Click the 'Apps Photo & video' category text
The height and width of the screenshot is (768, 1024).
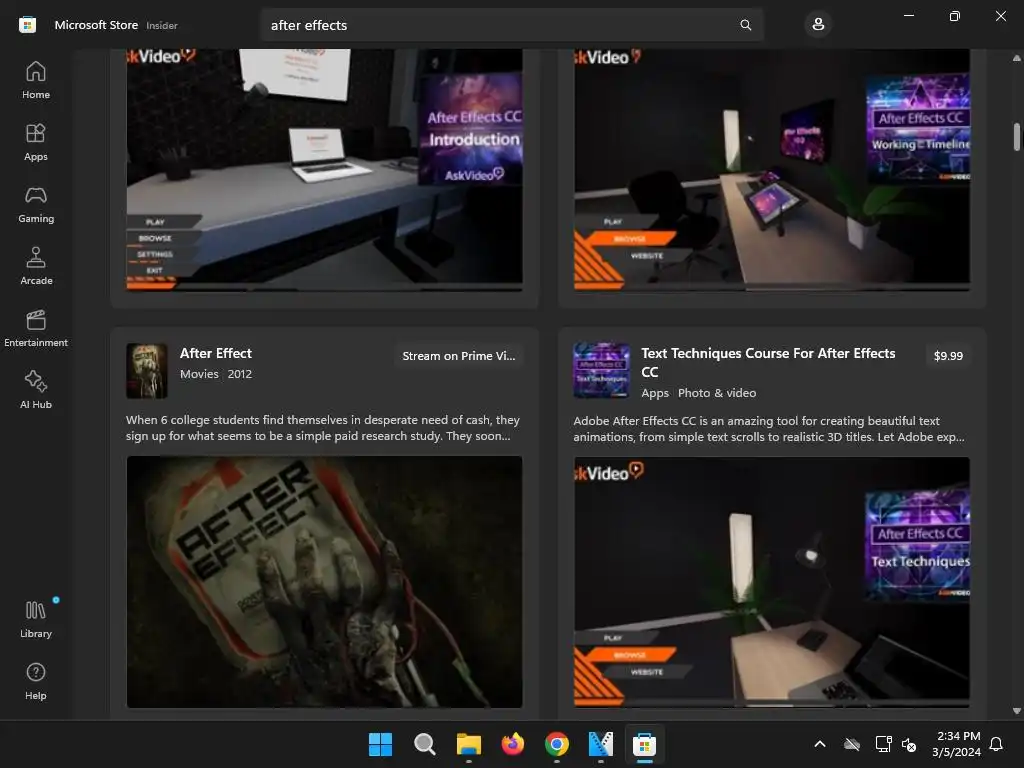click(698, 393)
